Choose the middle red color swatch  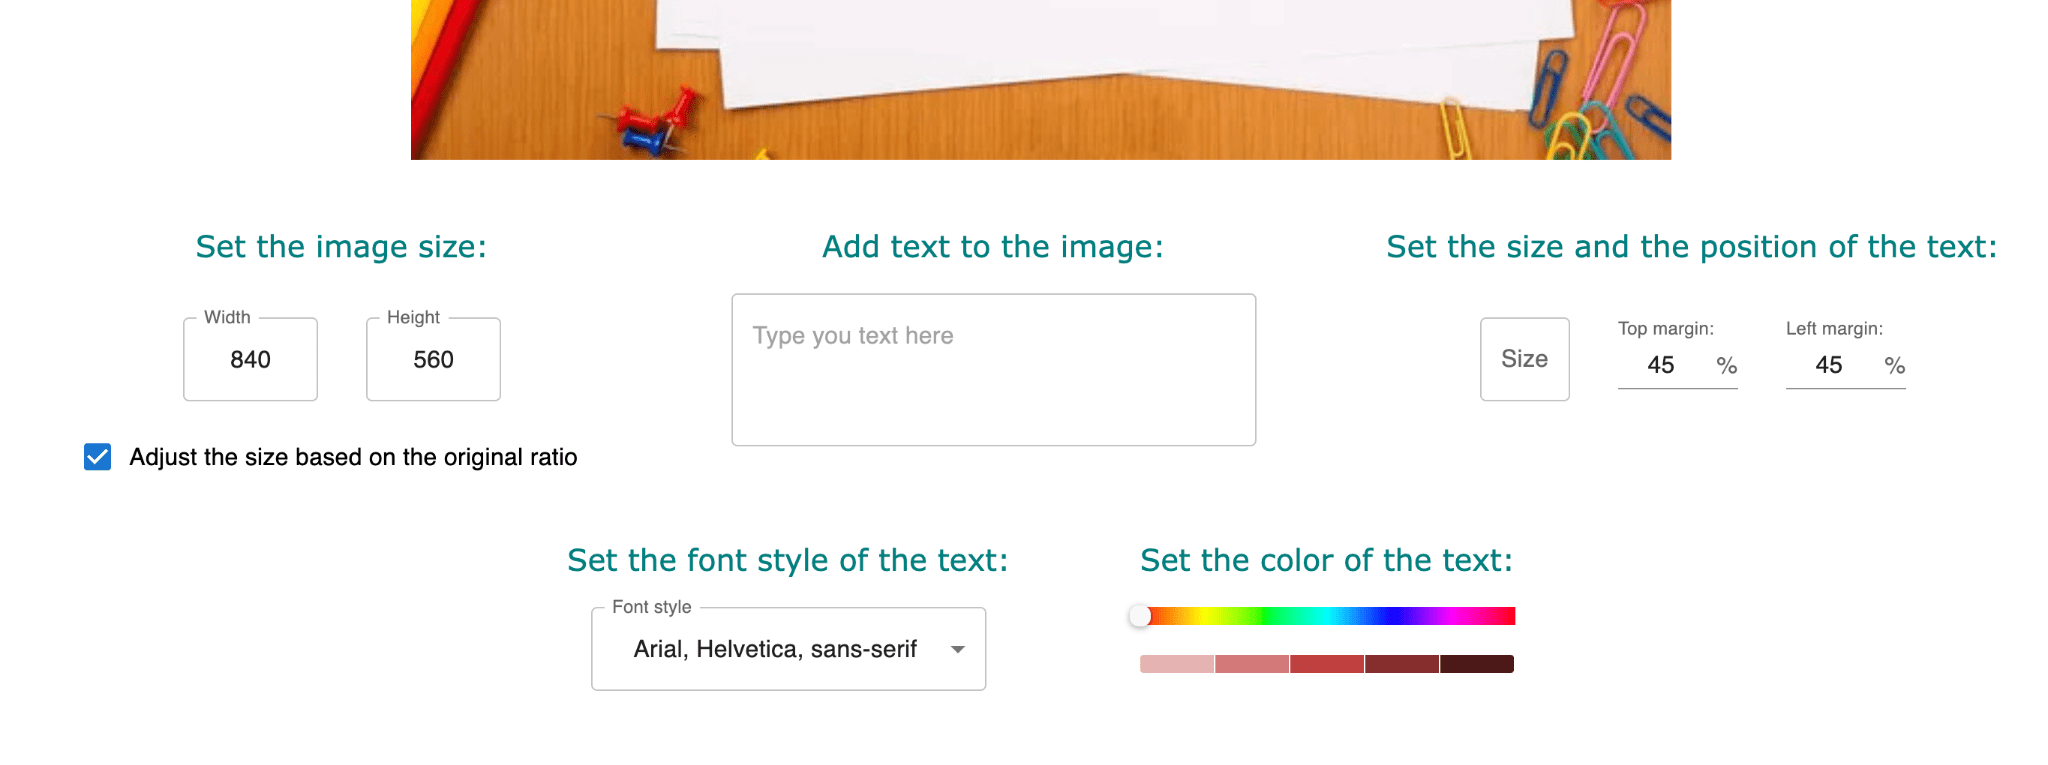(x=1327, y=664)
